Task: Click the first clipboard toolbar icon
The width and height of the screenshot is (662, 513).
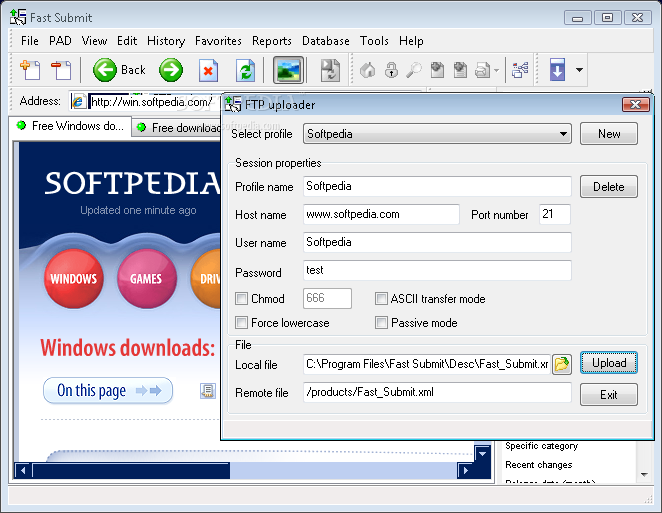Action: 437,70
